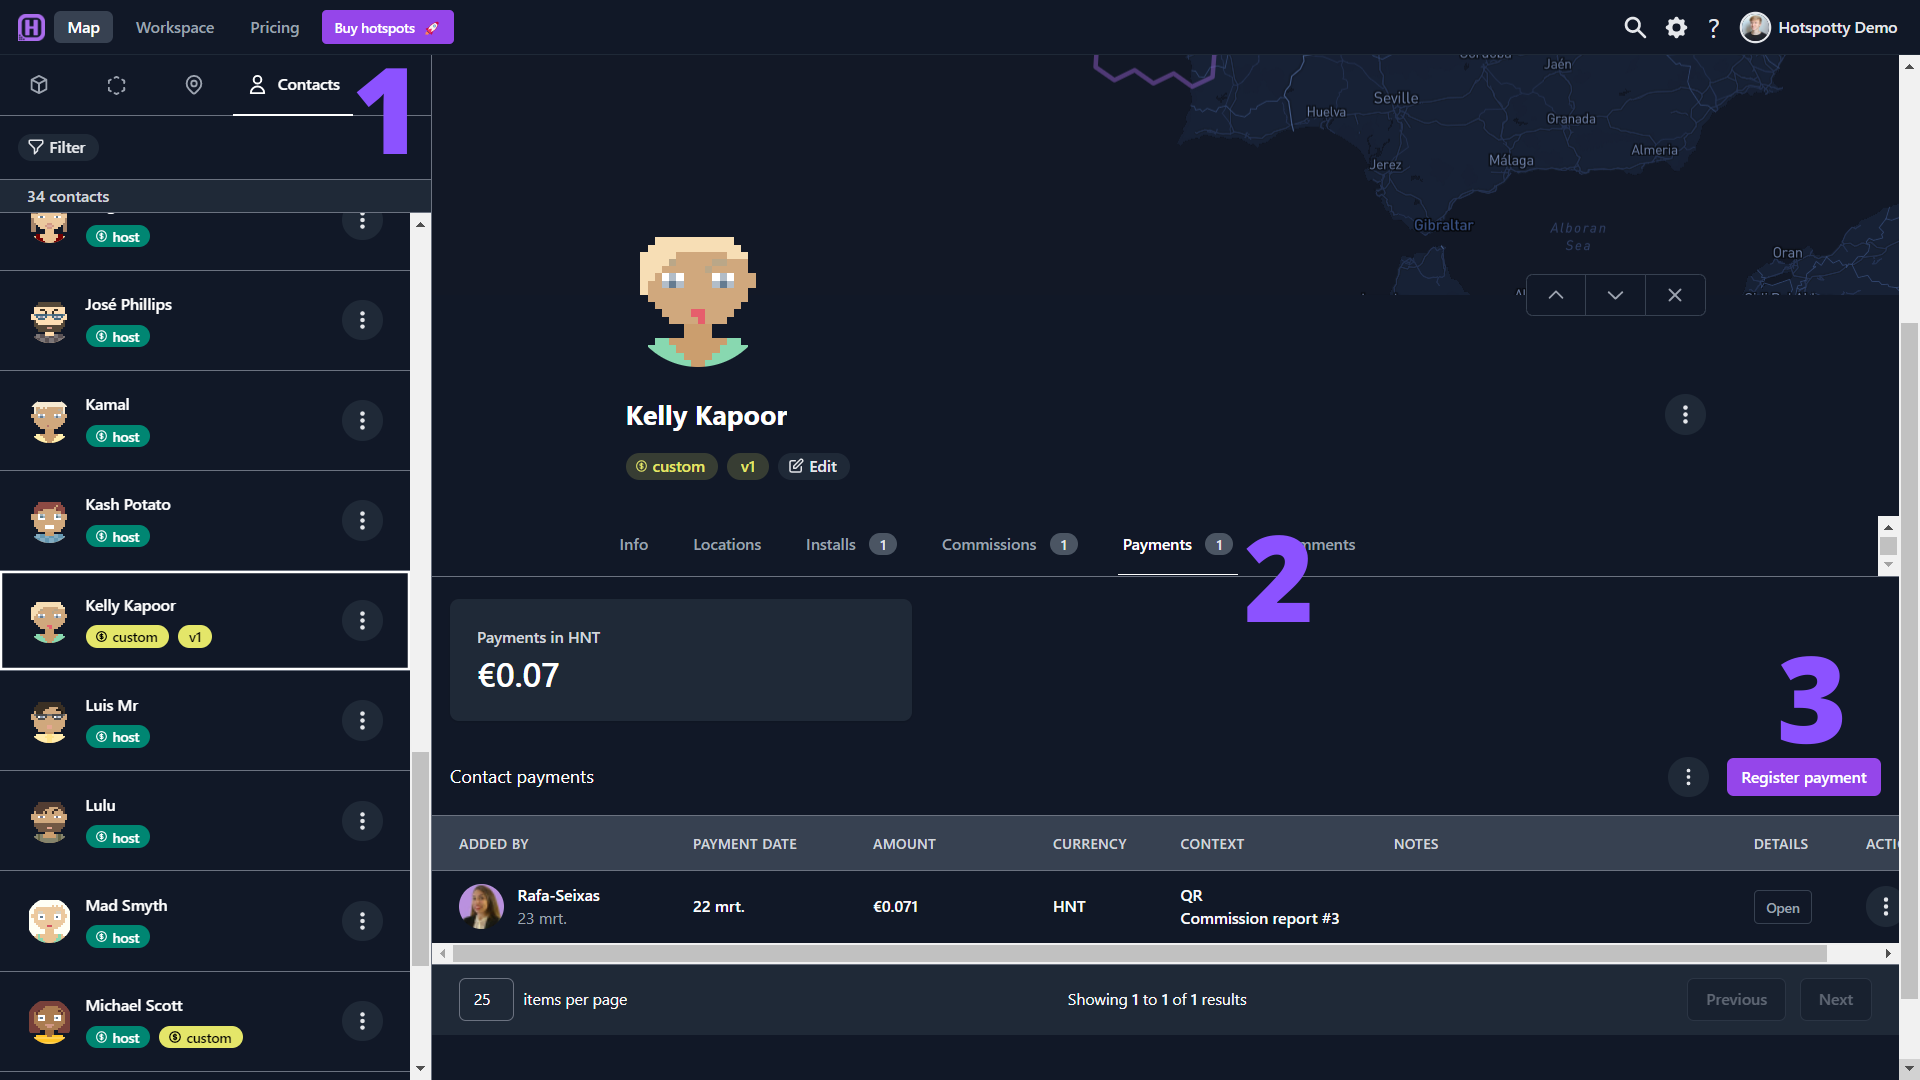Image resolution: width=1920 pixels, height=1080 pixels.
Task: Sort by AMOUNT column header
Action: [x=904, y=844]
